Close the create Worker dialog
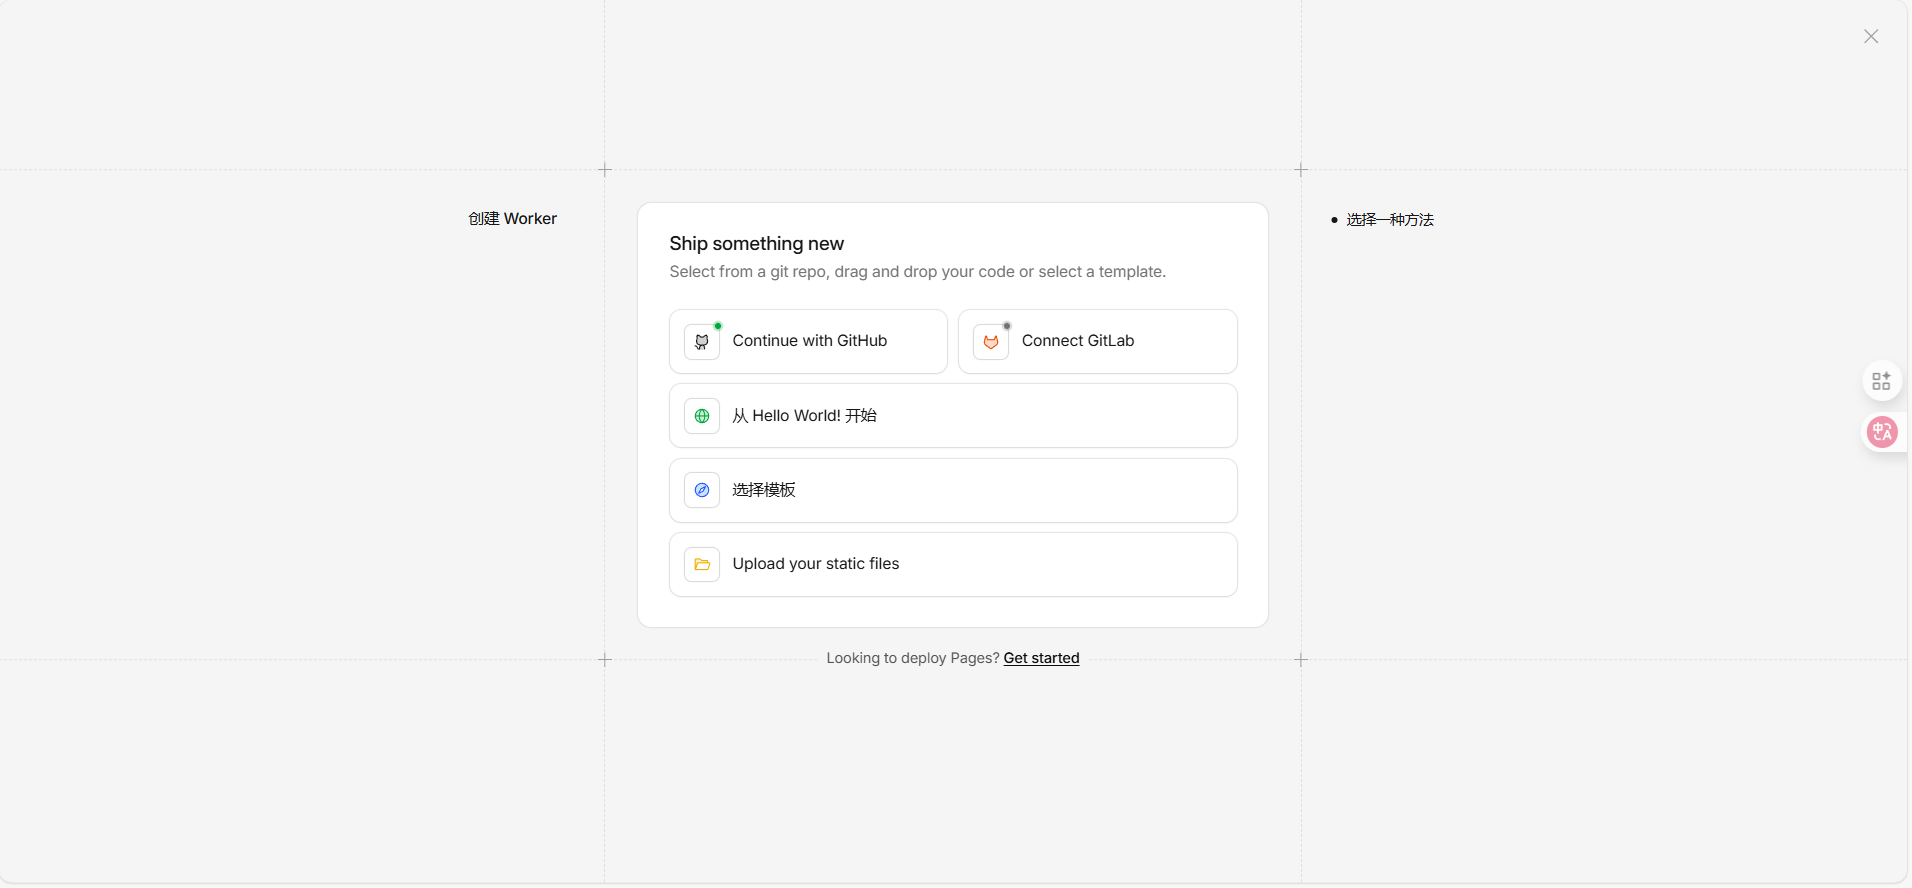 pyautogui.click(x=1871, y=37)
